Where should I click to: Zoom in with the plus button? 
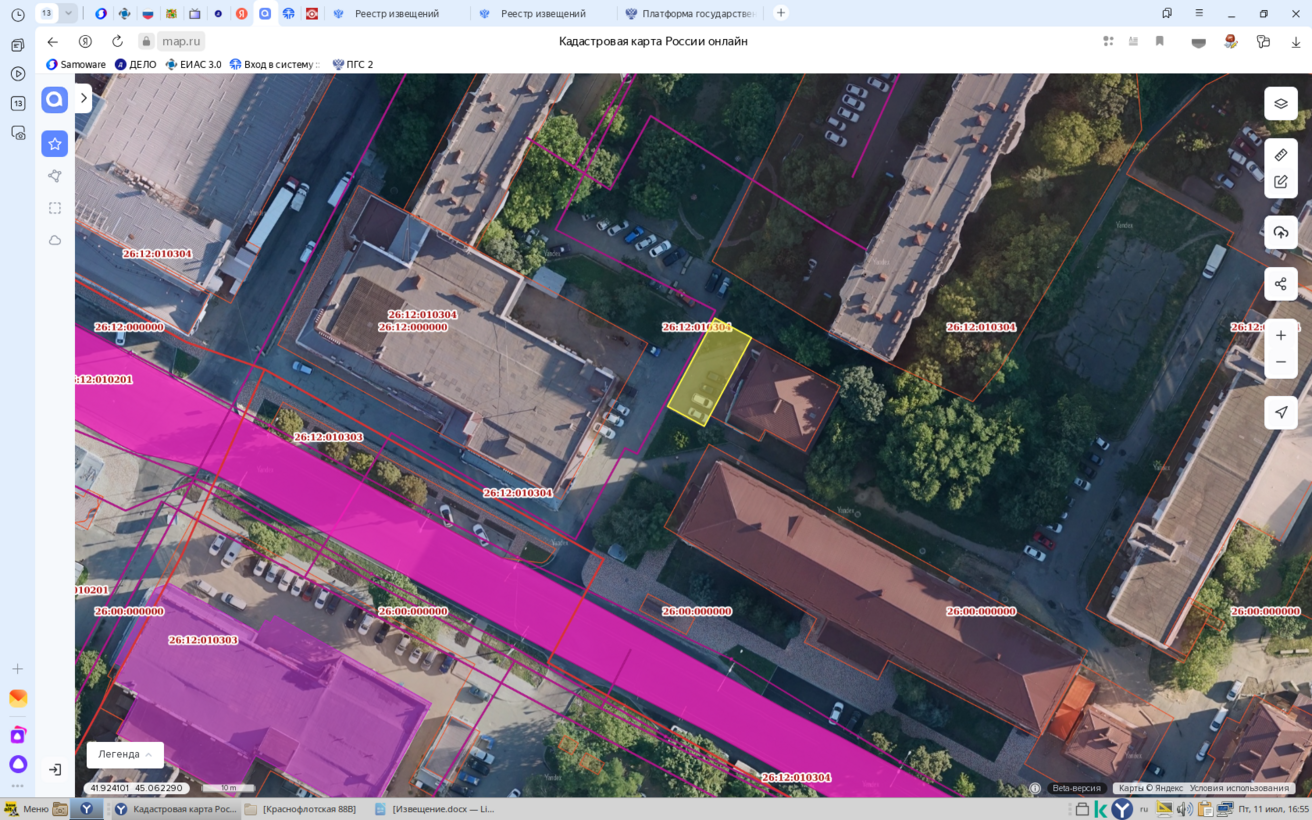[1280, 336]
